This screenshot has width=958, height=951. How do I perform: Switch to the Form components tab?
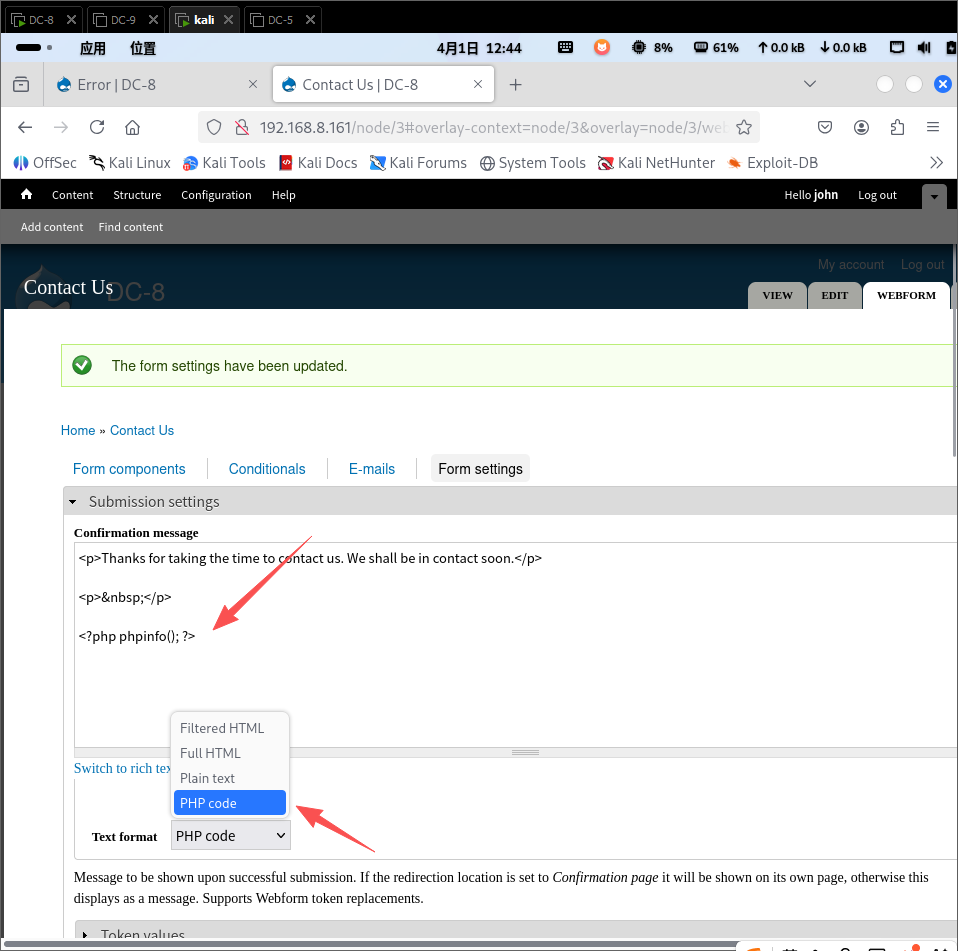click(129, 469)
